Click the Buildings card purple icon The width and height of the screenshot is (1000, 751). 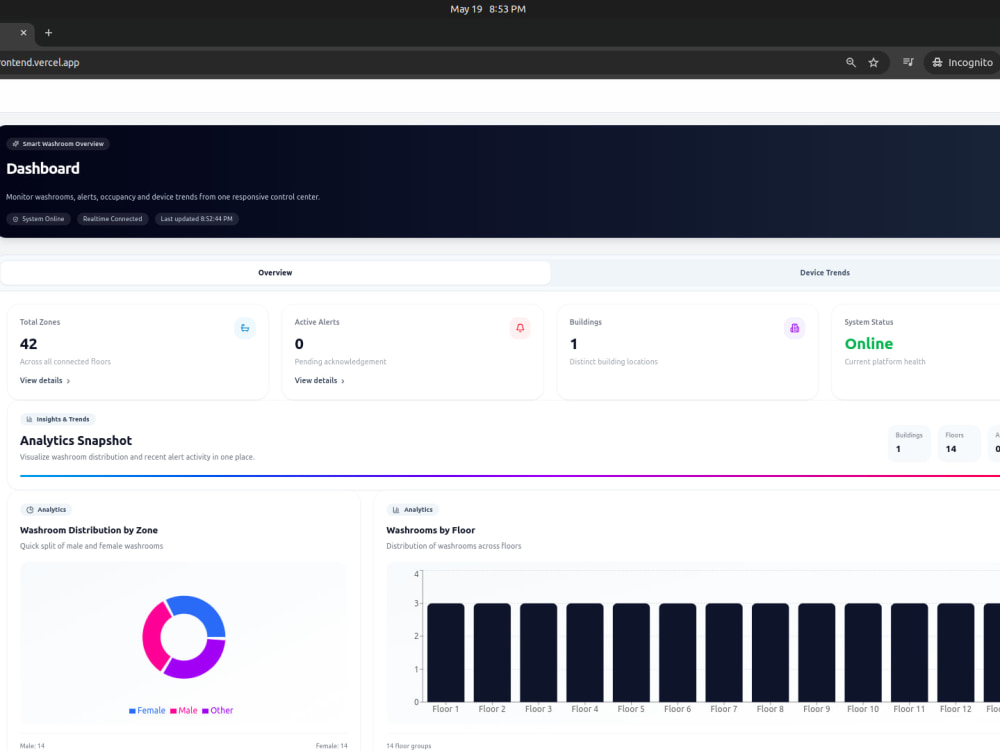pos(794,328)
